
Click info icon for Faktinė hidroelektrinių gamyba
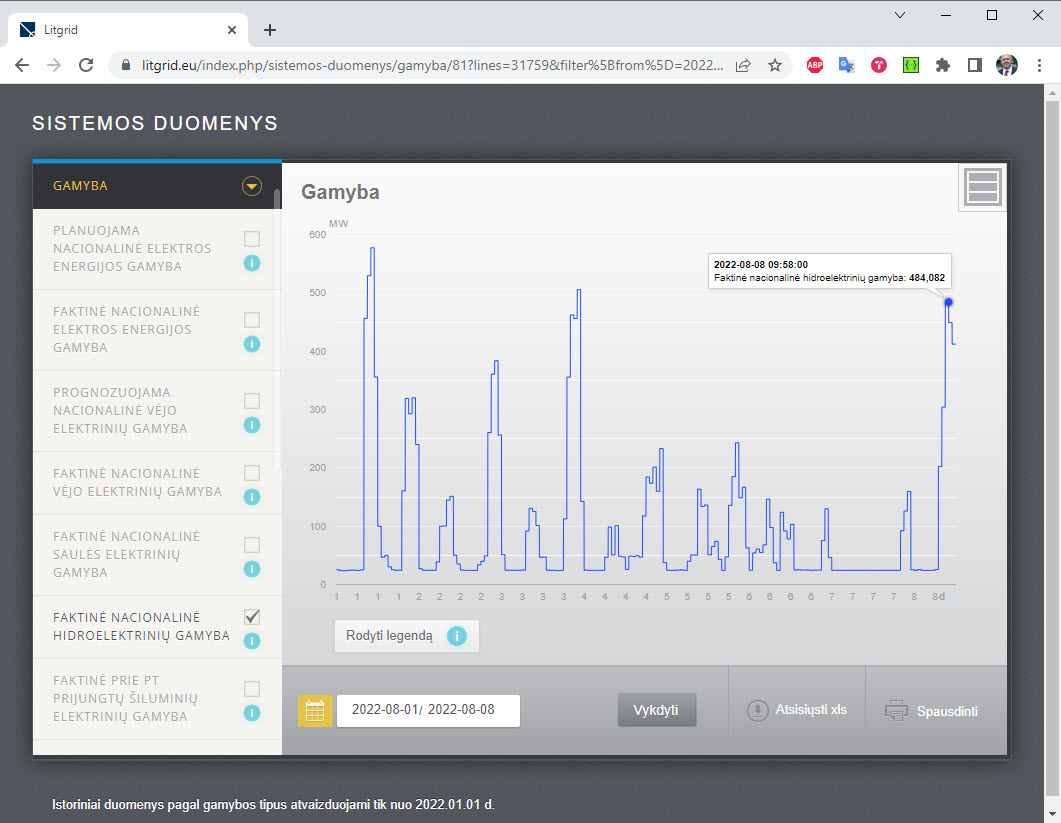point(252,641)
